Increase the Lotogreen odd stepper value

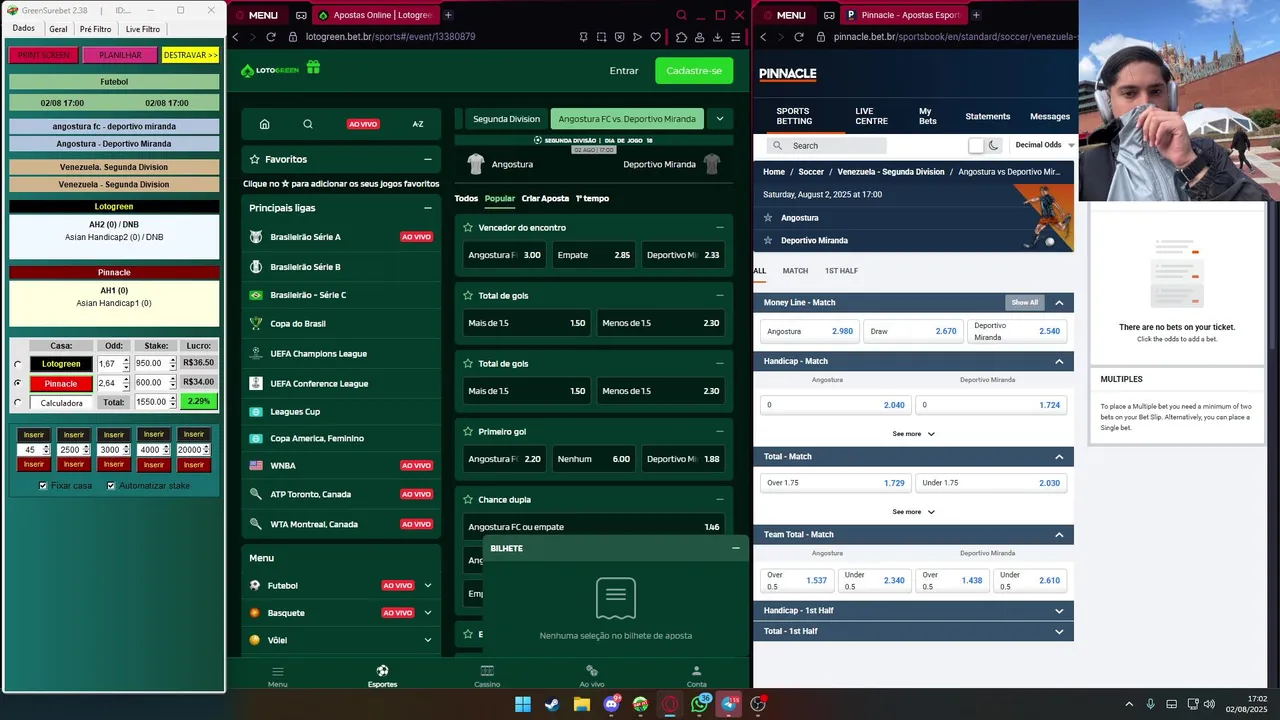126,360
